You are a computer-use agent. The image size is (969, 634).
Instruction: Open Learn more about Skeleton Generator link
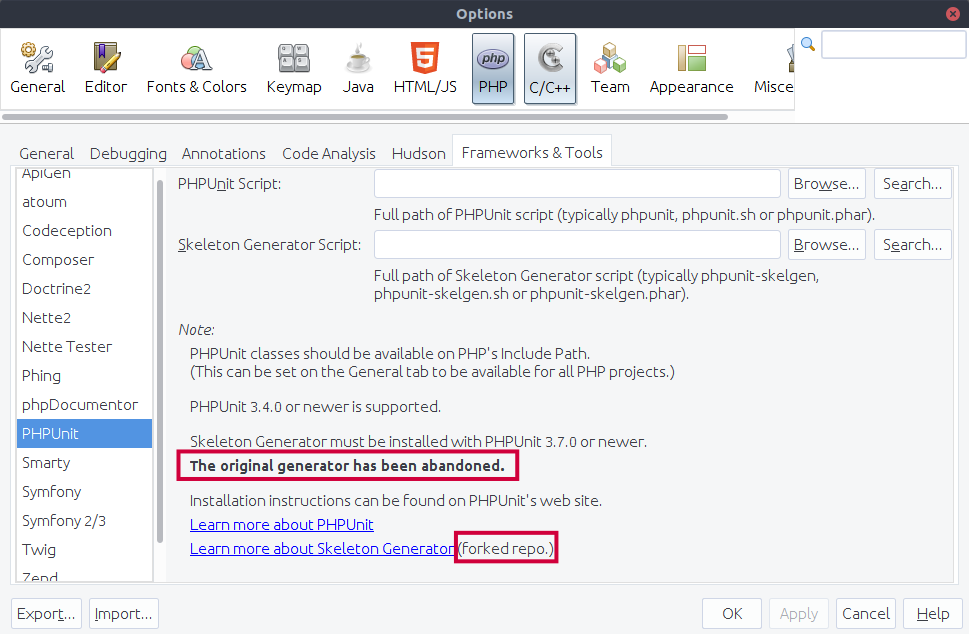pos(322,549)
